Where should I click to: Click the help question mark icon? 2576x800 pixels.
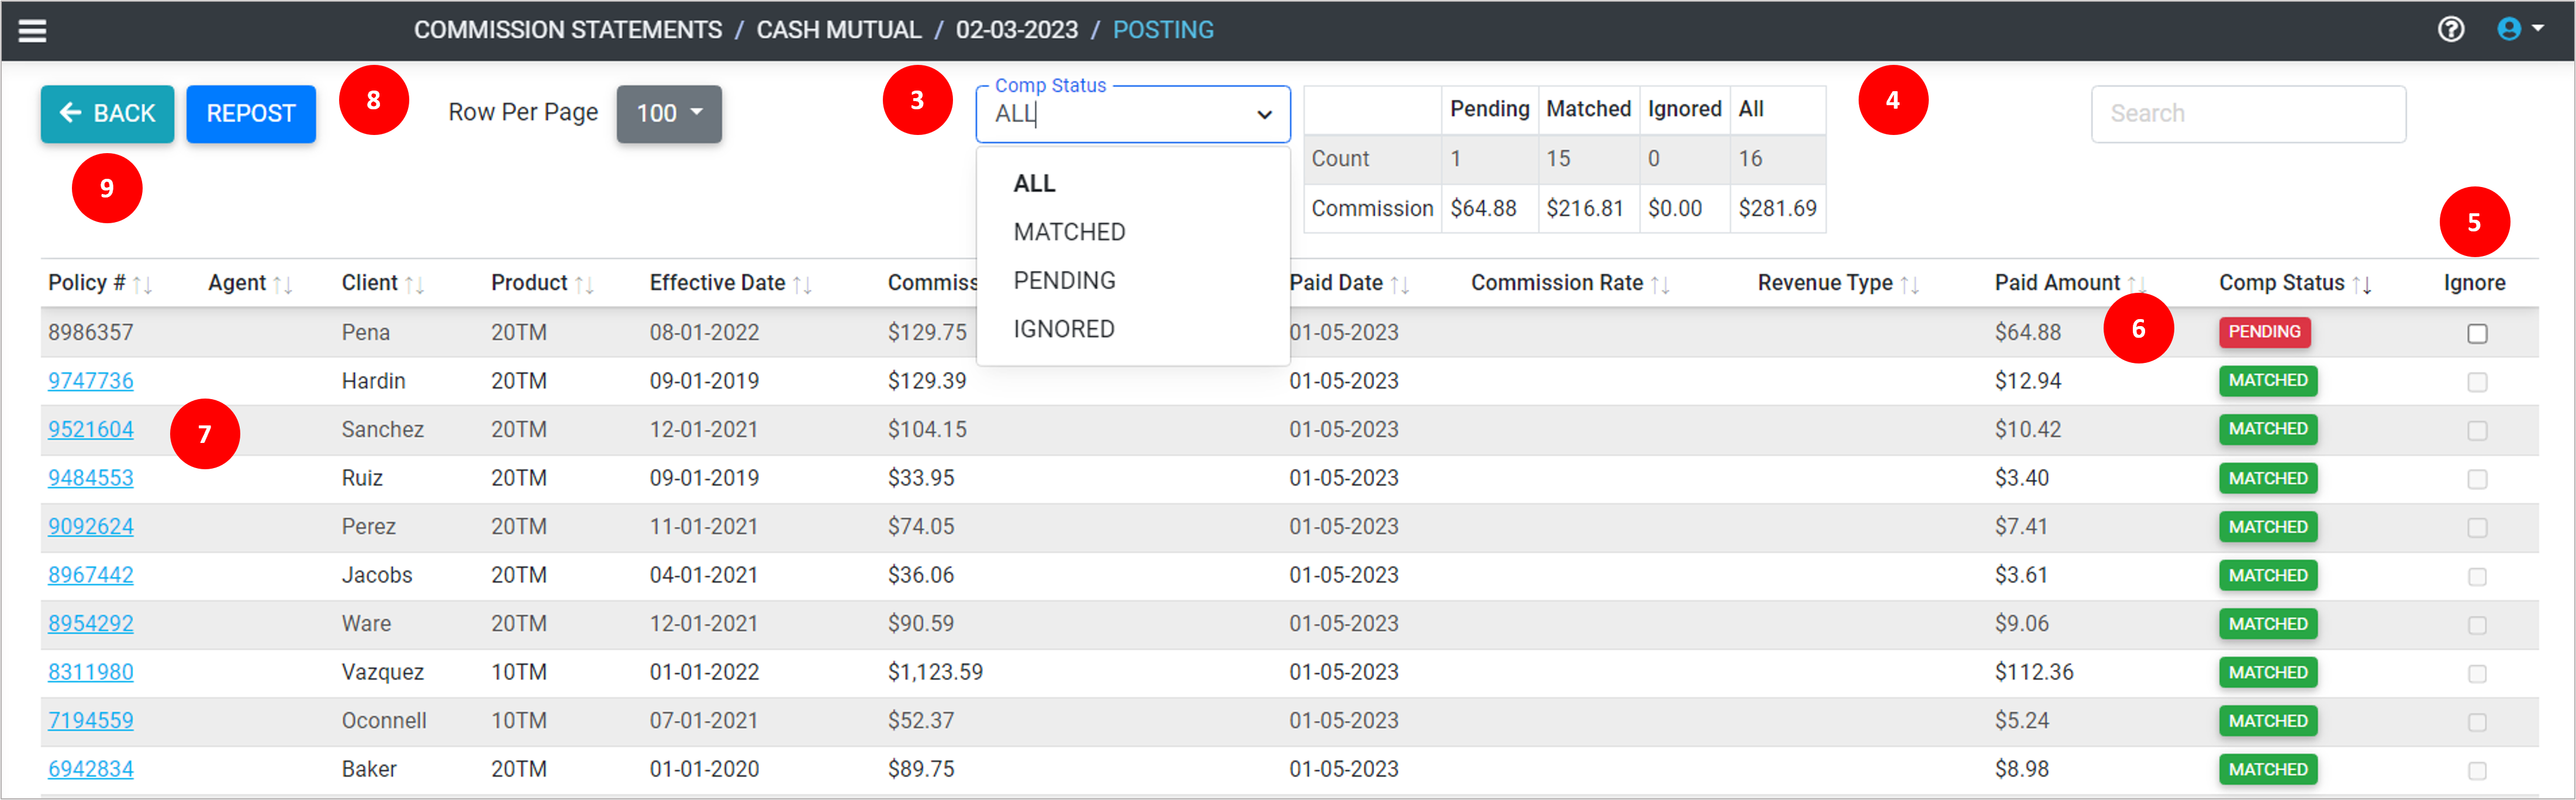2450,30
